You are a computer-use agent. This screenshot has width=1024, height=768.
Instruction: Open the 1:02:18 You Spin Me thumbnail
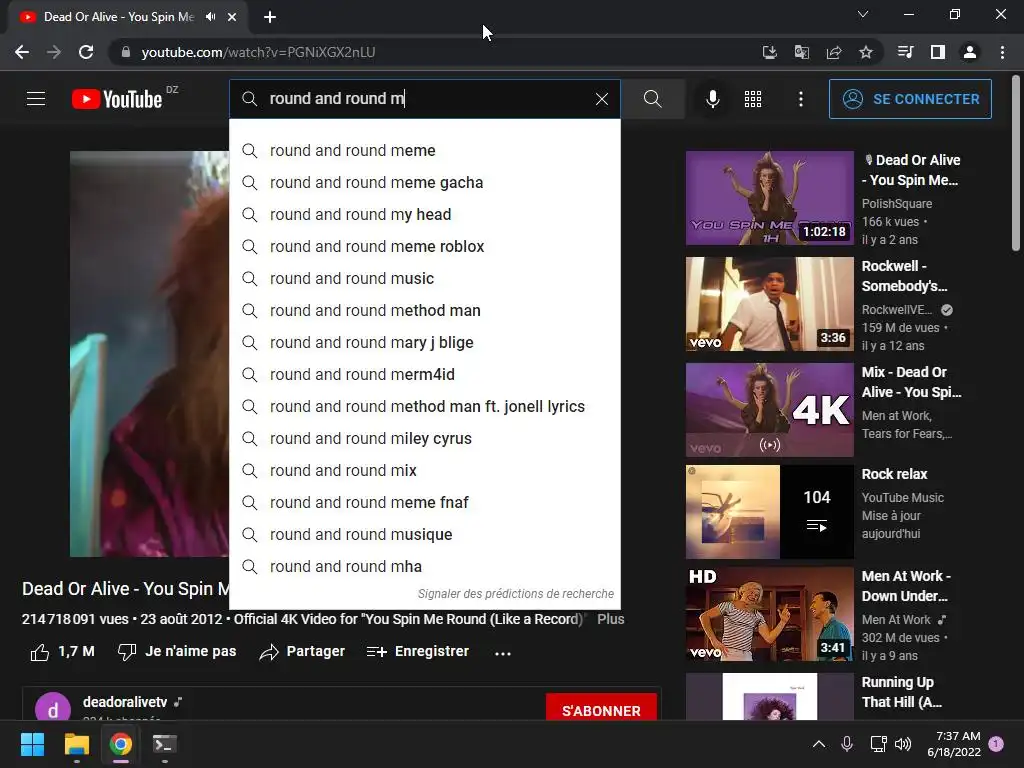pos(769,198)
